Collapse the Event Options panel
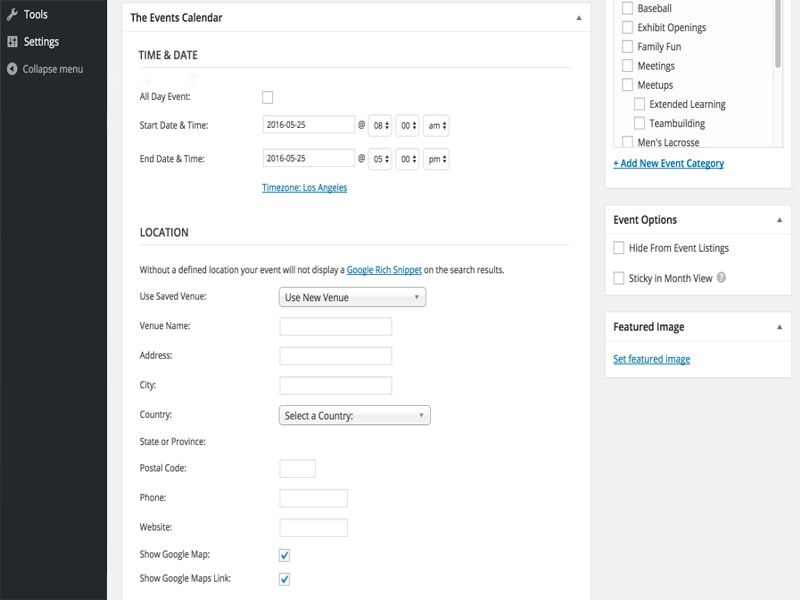 (779, 220)
